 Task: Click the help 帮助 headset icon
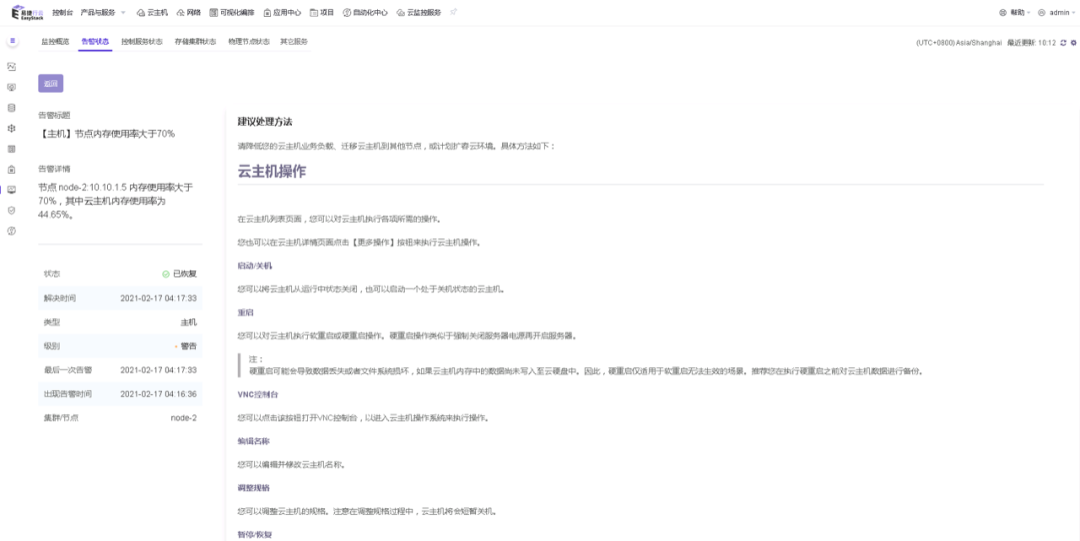point(1003,12)
